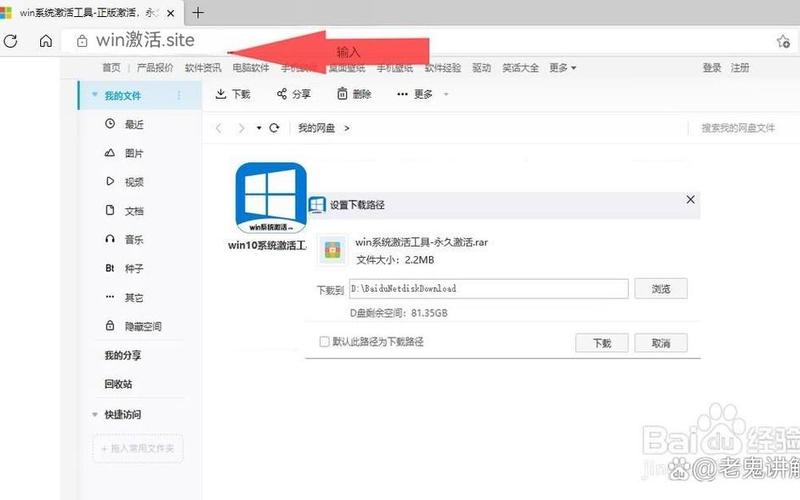This screenshot has width=800, height=500.
Task: Open 视频 category in sidebar
Action: (x=124, y=182)
